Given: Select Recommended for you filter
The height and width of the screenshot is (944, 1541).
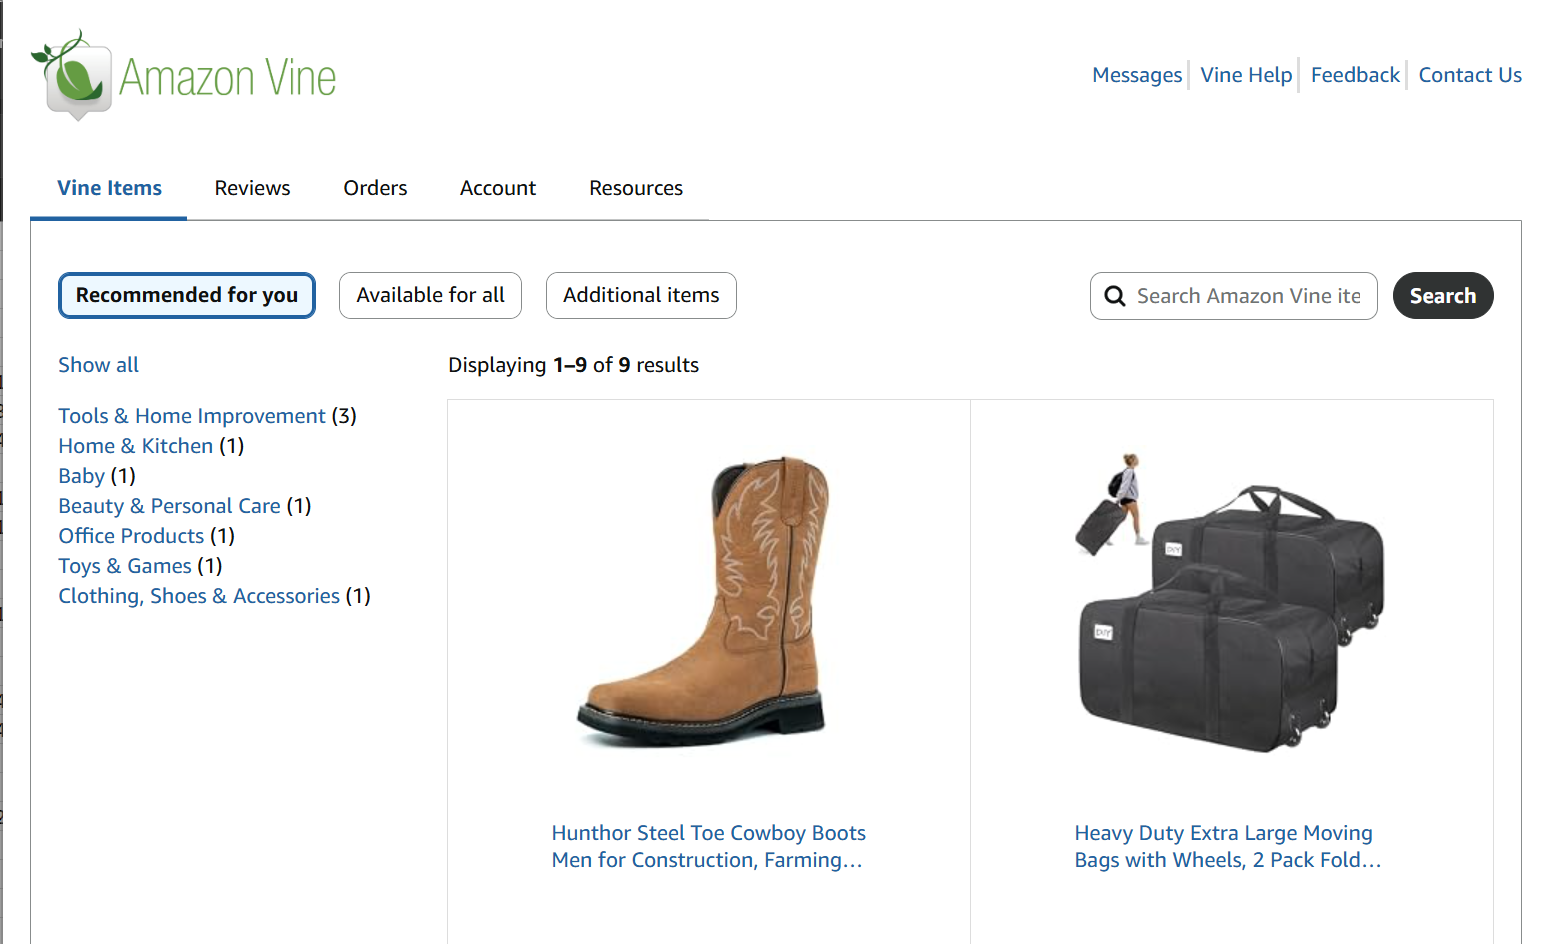Looking at the screenshot, I should coord(187,295).
